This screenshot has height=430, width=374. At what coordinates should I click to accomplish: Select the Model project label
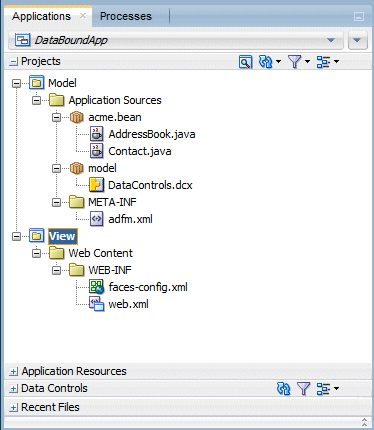point(62,83)
